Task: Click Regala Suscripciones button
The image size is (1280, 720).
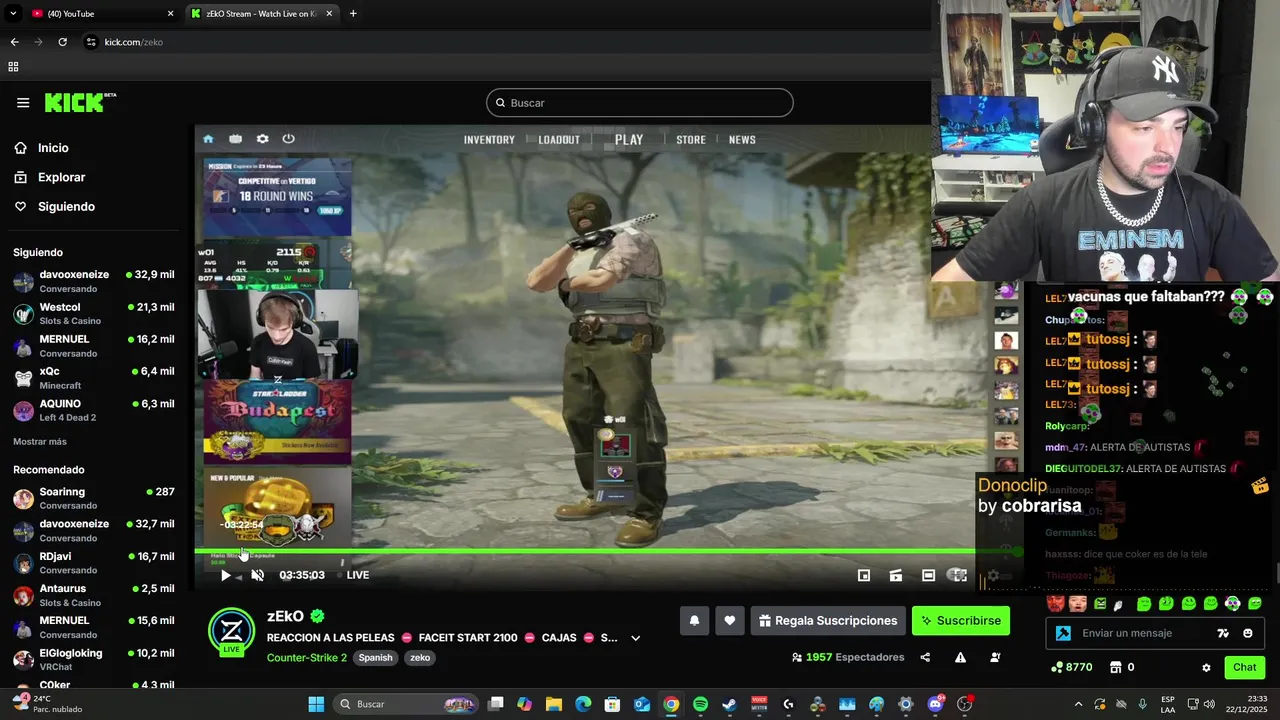Action: click(828, 621)
